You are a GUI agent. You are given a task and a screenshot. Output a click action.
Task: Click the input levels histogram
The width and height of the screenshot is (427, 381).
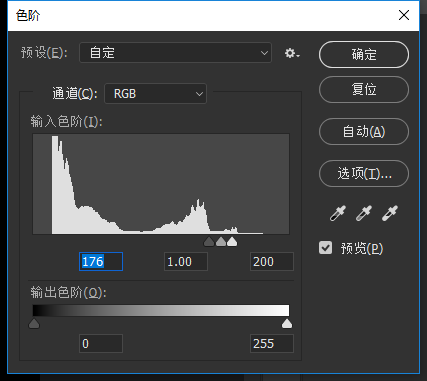161,184
